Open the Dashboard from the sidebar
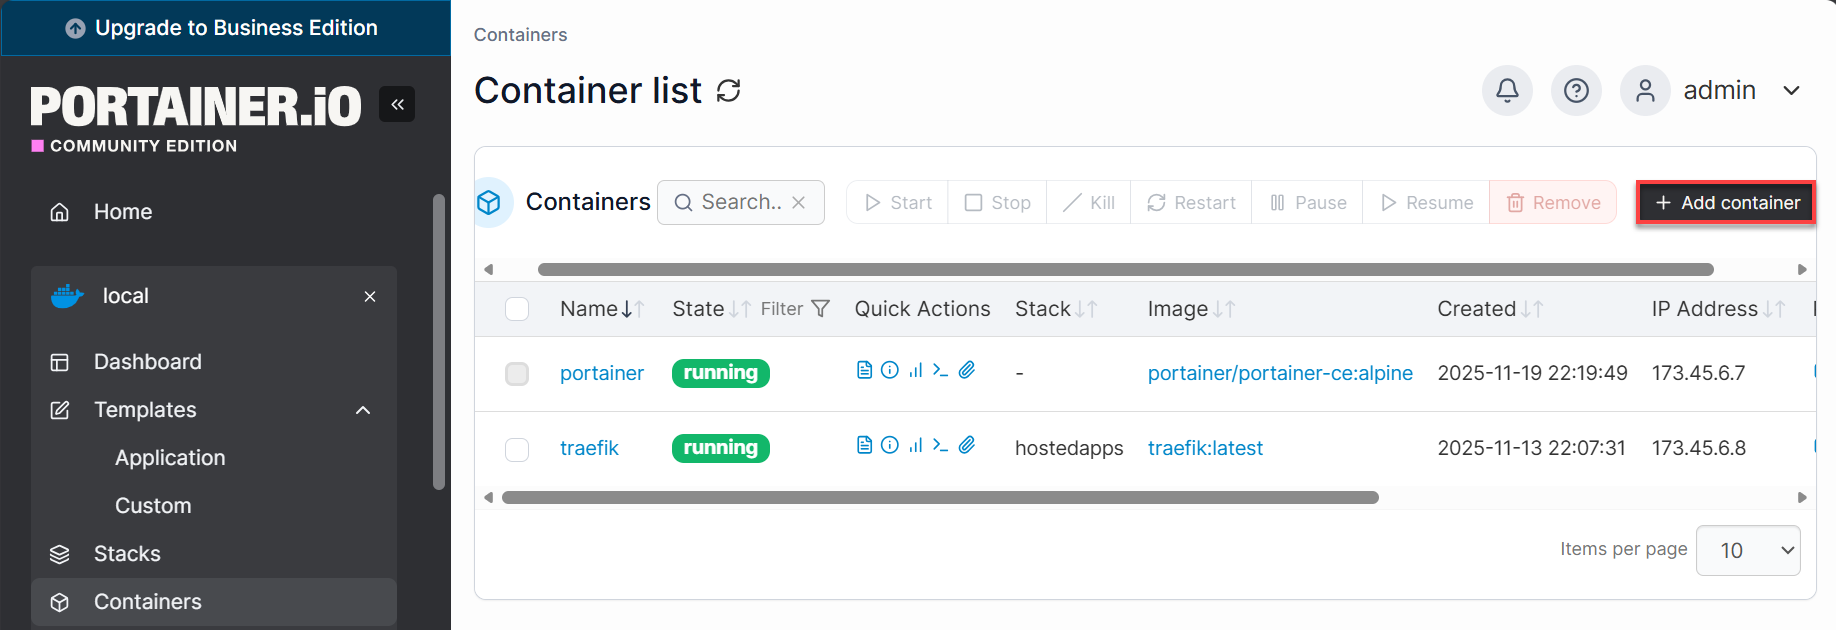1836x630 pixels. pyautogui.click(x=148, y=361)
